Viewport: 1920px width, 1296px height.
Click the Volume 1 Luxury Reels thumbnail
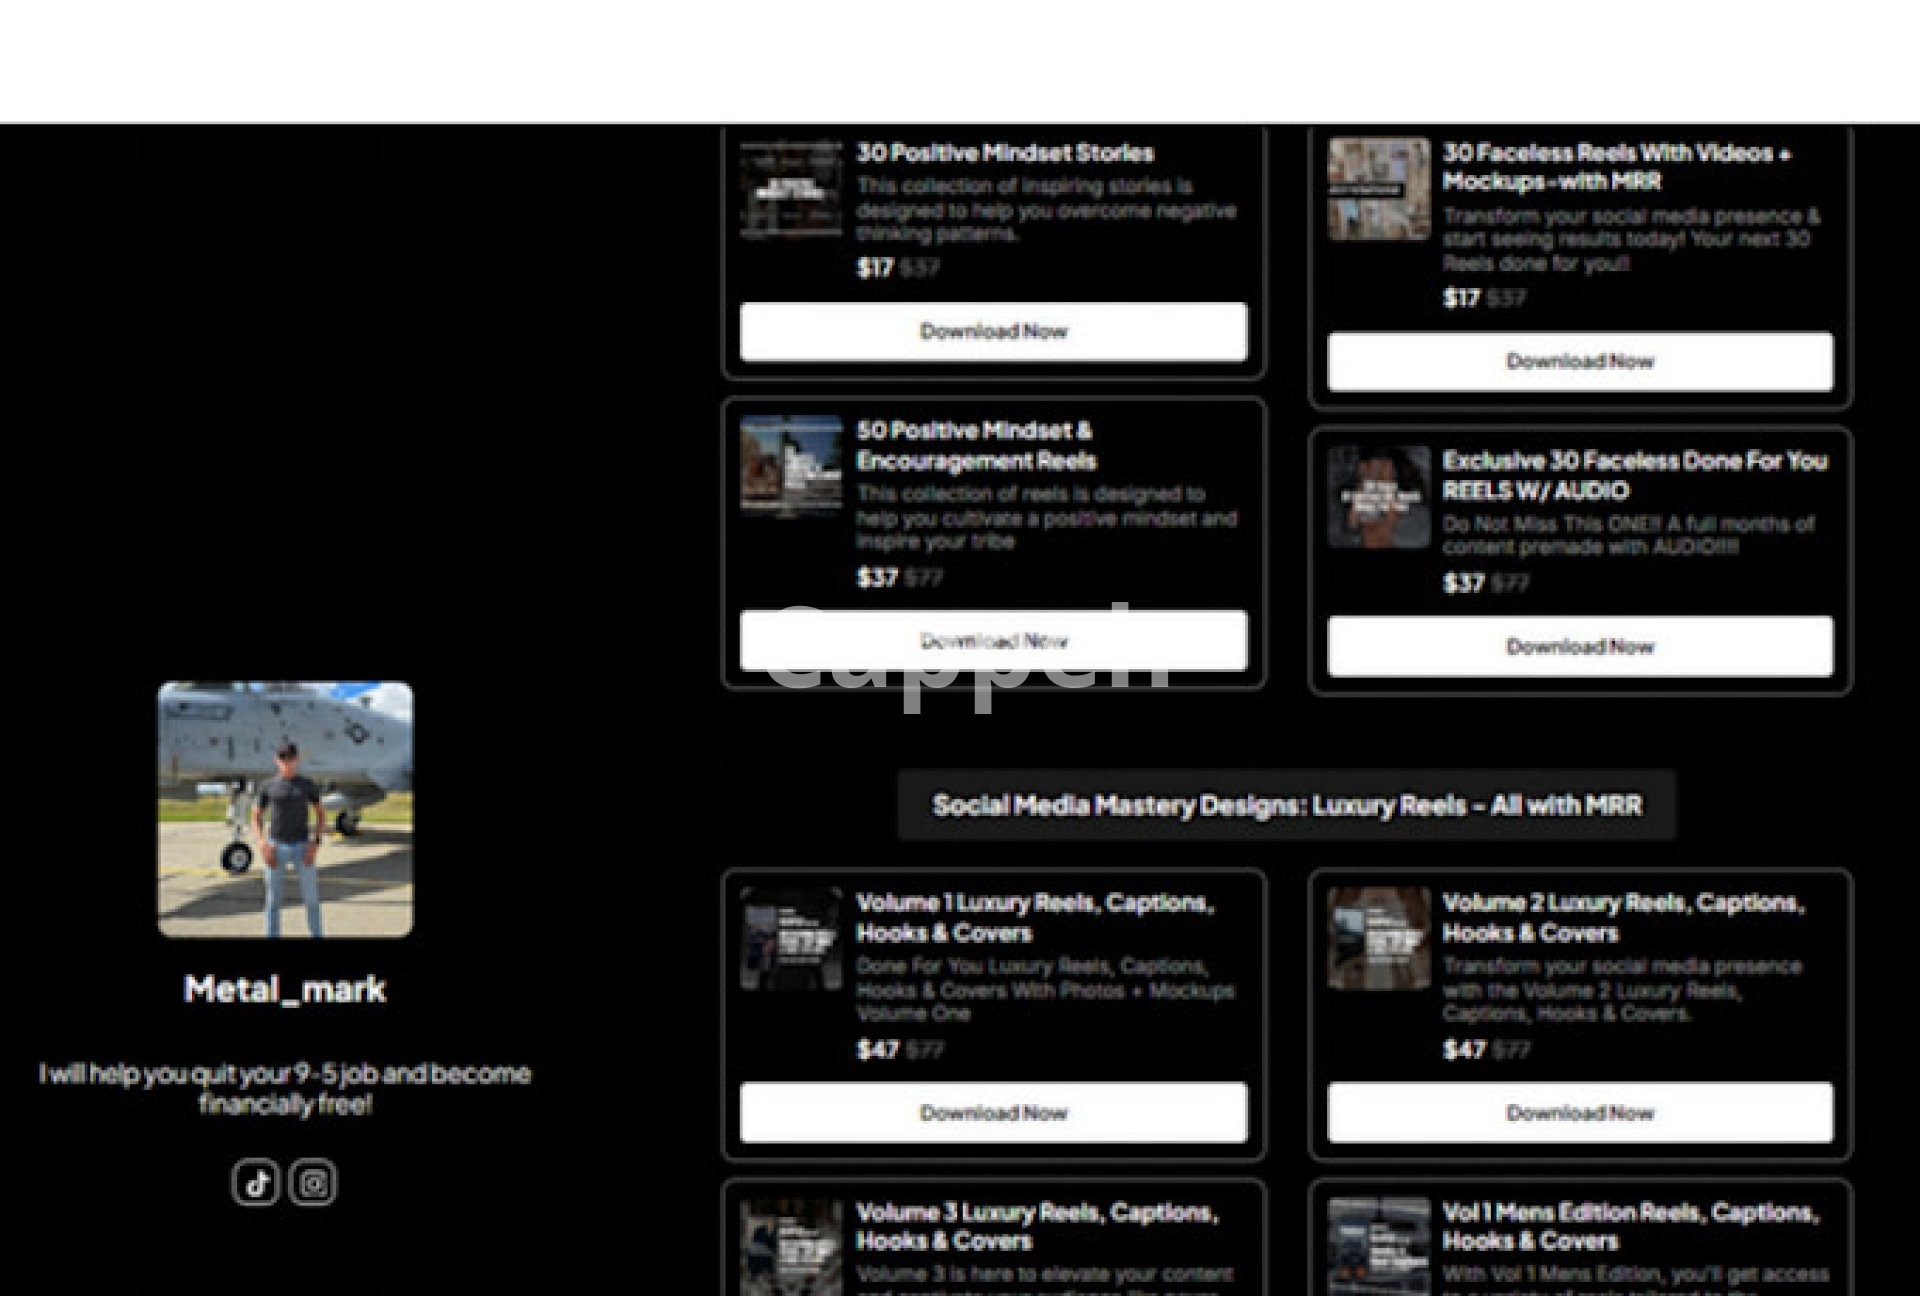[791, 939]
